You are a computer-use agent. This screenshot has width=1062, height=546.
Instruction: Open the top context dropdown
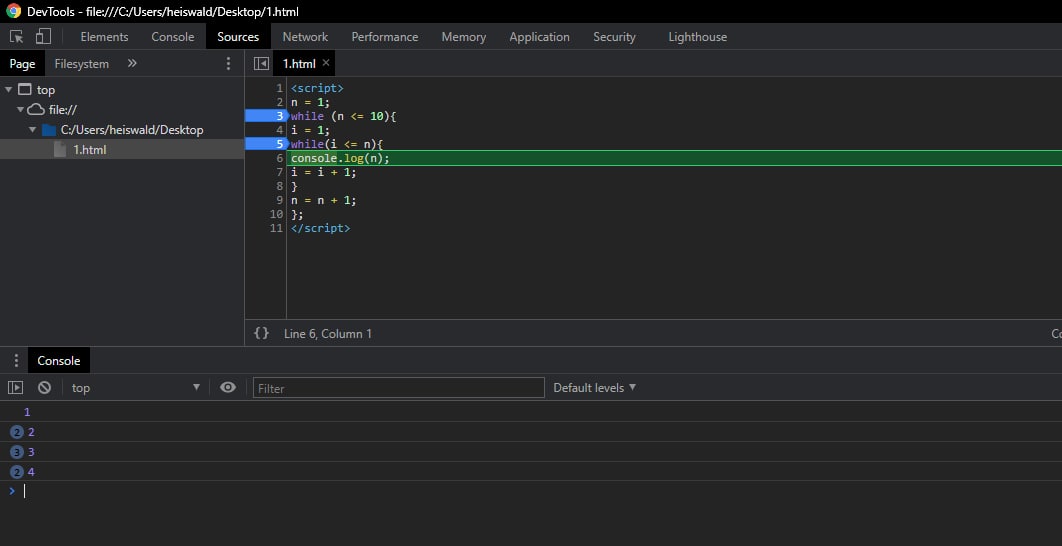tap(135, 387)
